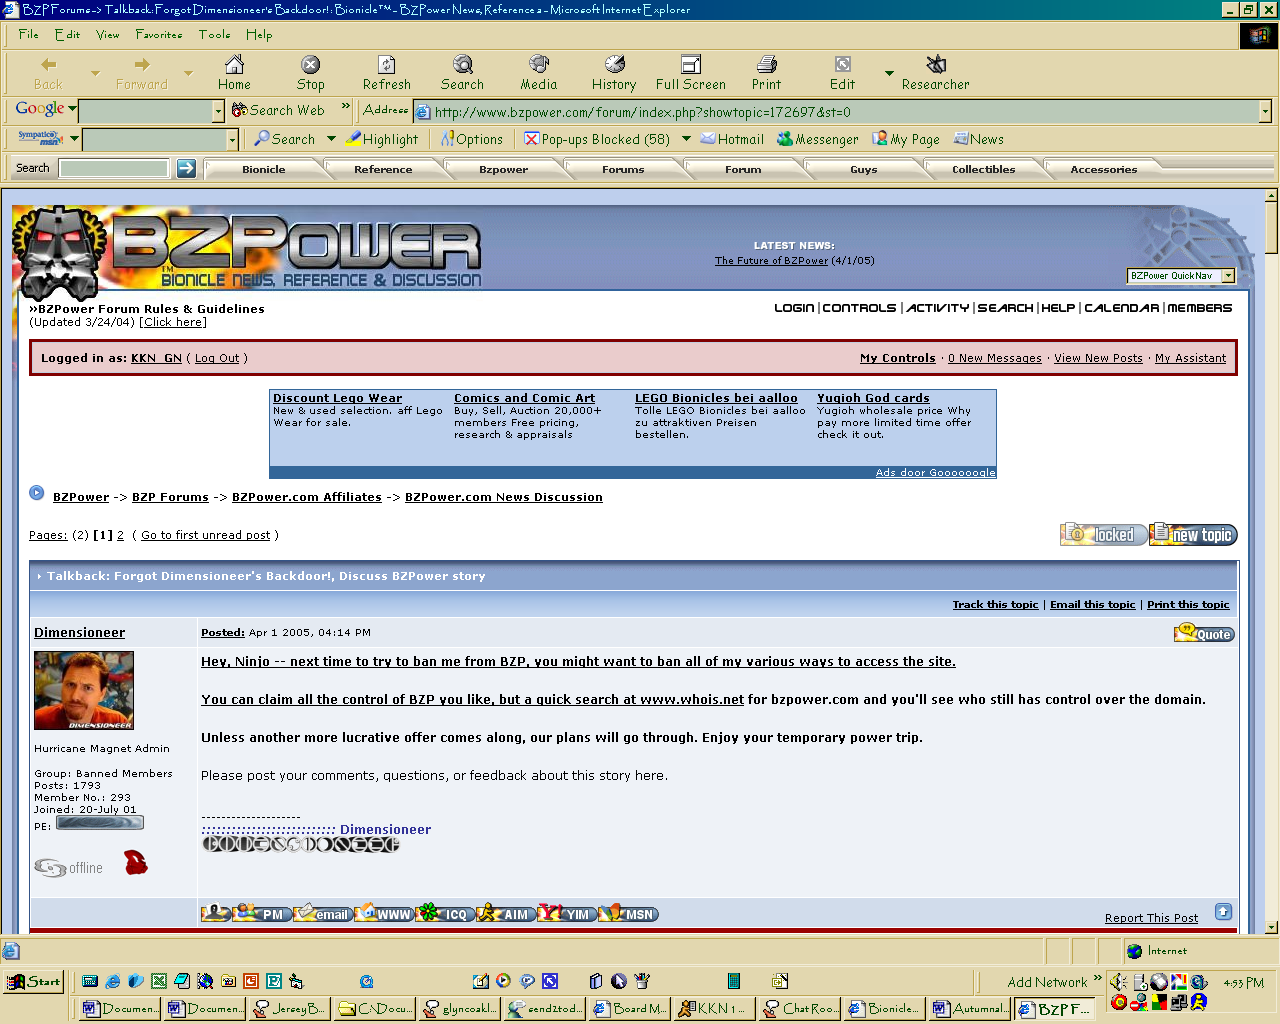Open the Favorites menu
Viewport: 1280px width, 1024px height.
tap(159, 34)
